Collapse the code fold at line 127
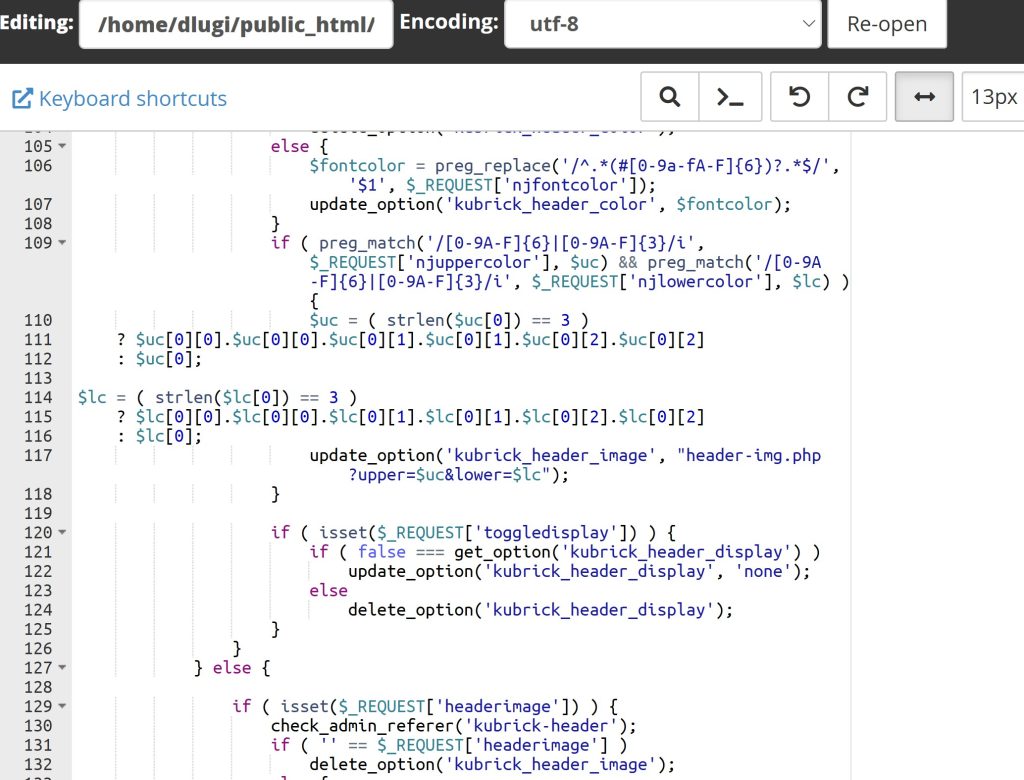 point(62,668)
